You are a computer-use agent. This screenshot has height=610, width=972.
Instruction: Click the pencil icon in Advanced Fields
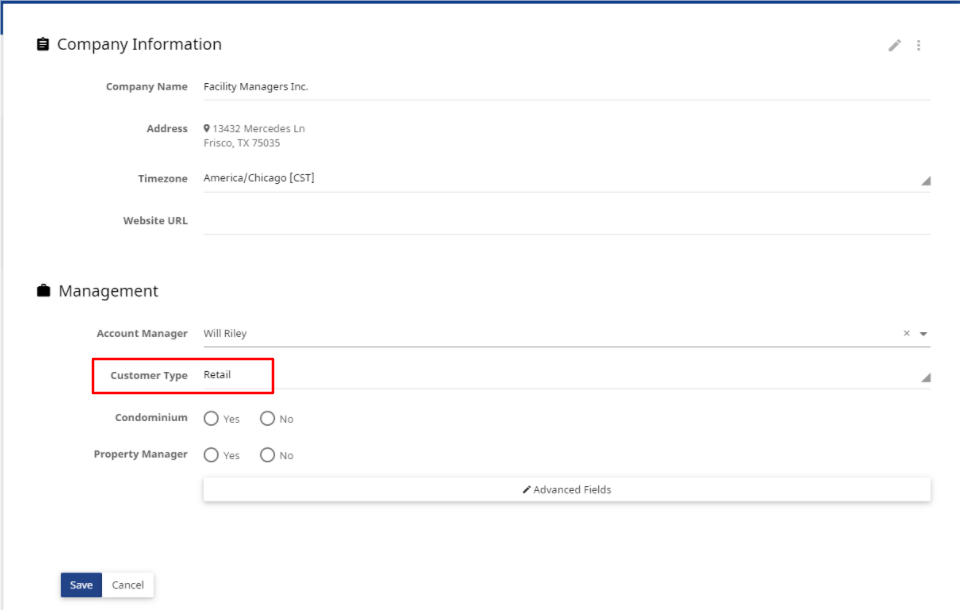coord(526,490)
